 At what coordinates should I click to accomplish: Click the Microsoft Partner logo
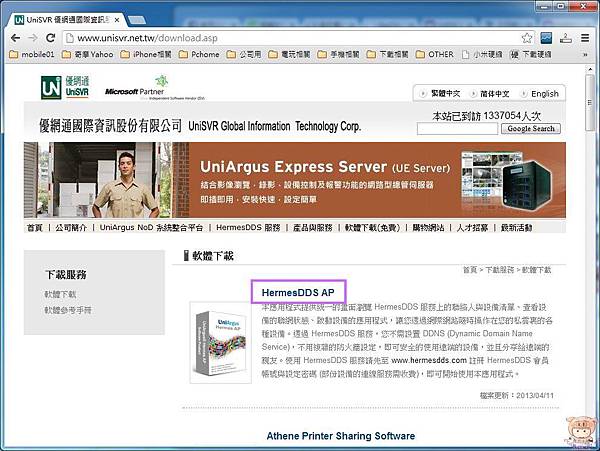tap(155, 88)
